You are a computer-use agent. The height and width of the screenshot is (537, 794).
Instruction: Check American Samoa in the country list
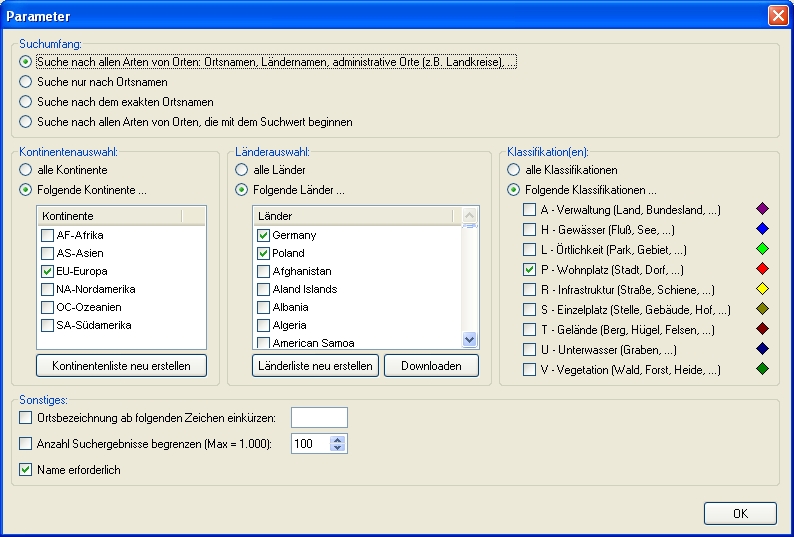point(263,343)
